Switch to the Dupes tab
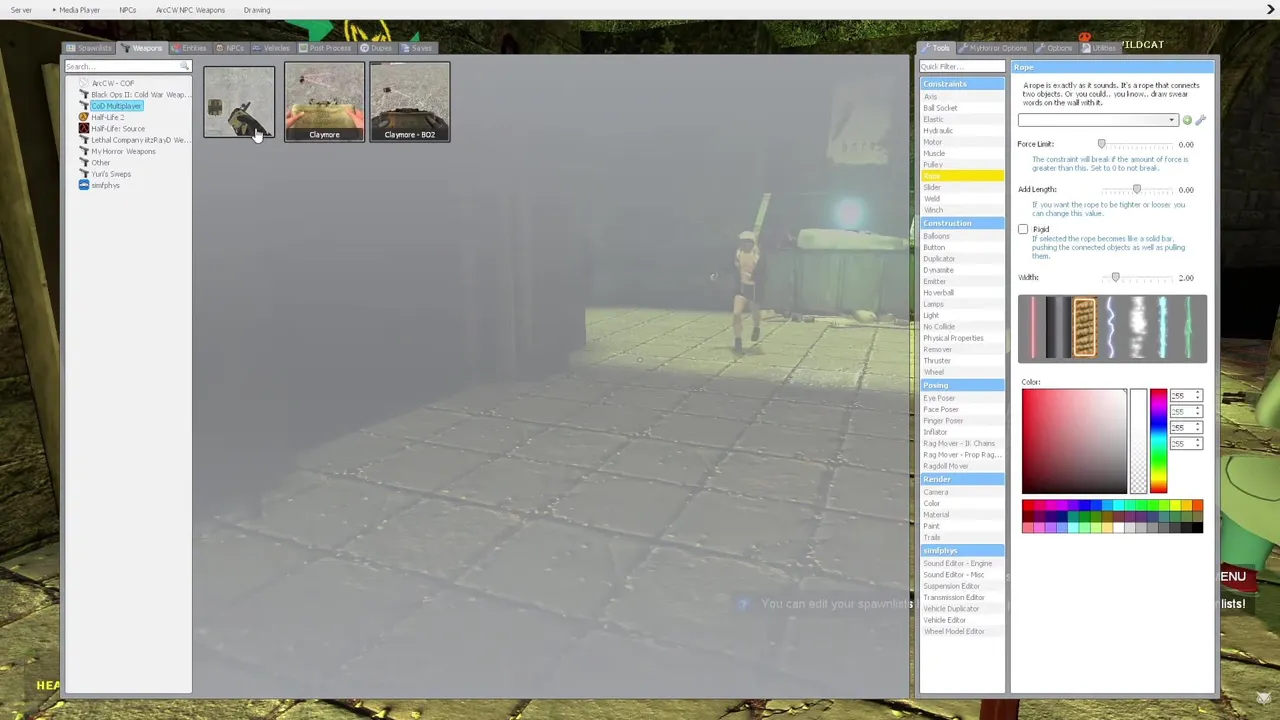This screenshot has height=720, width=1280. point(376,48)
